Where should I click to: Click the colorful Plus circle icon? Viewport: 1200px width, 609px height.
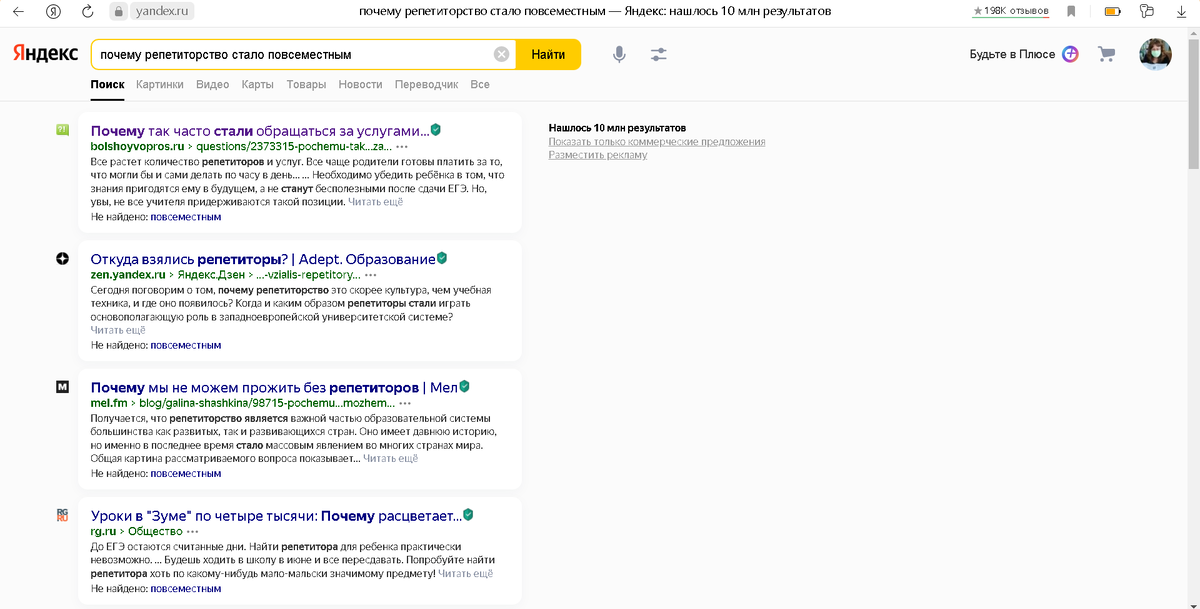tap(1070, 54)
